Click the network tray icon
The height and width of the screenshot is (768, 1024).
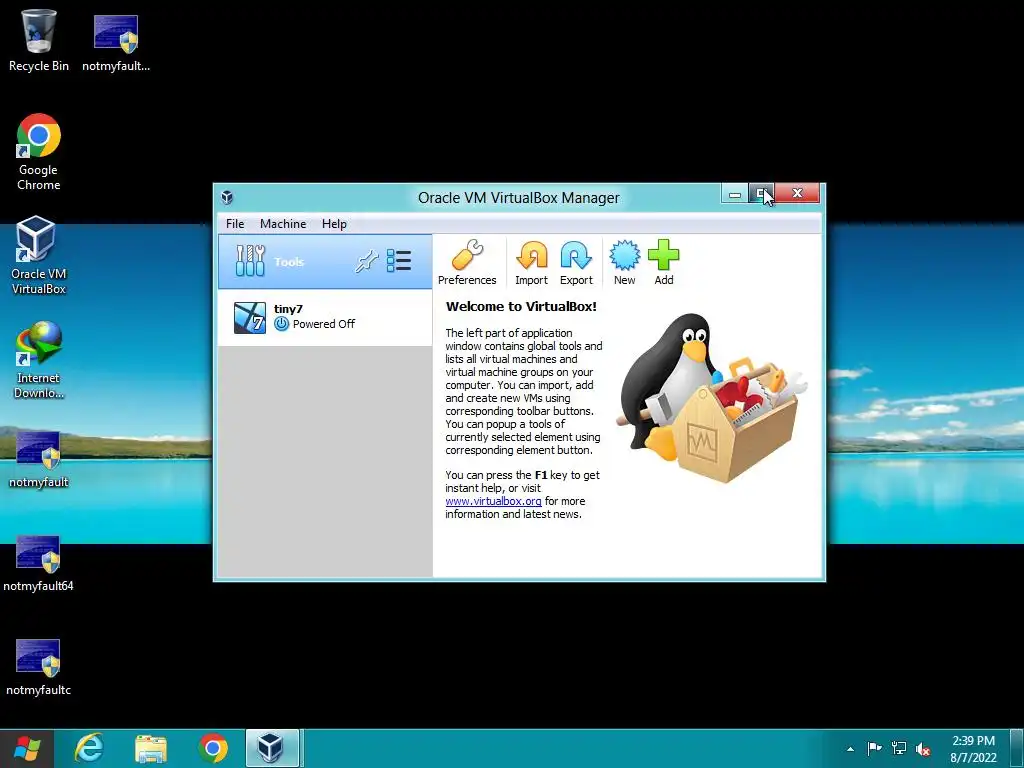tap(899, 748)
